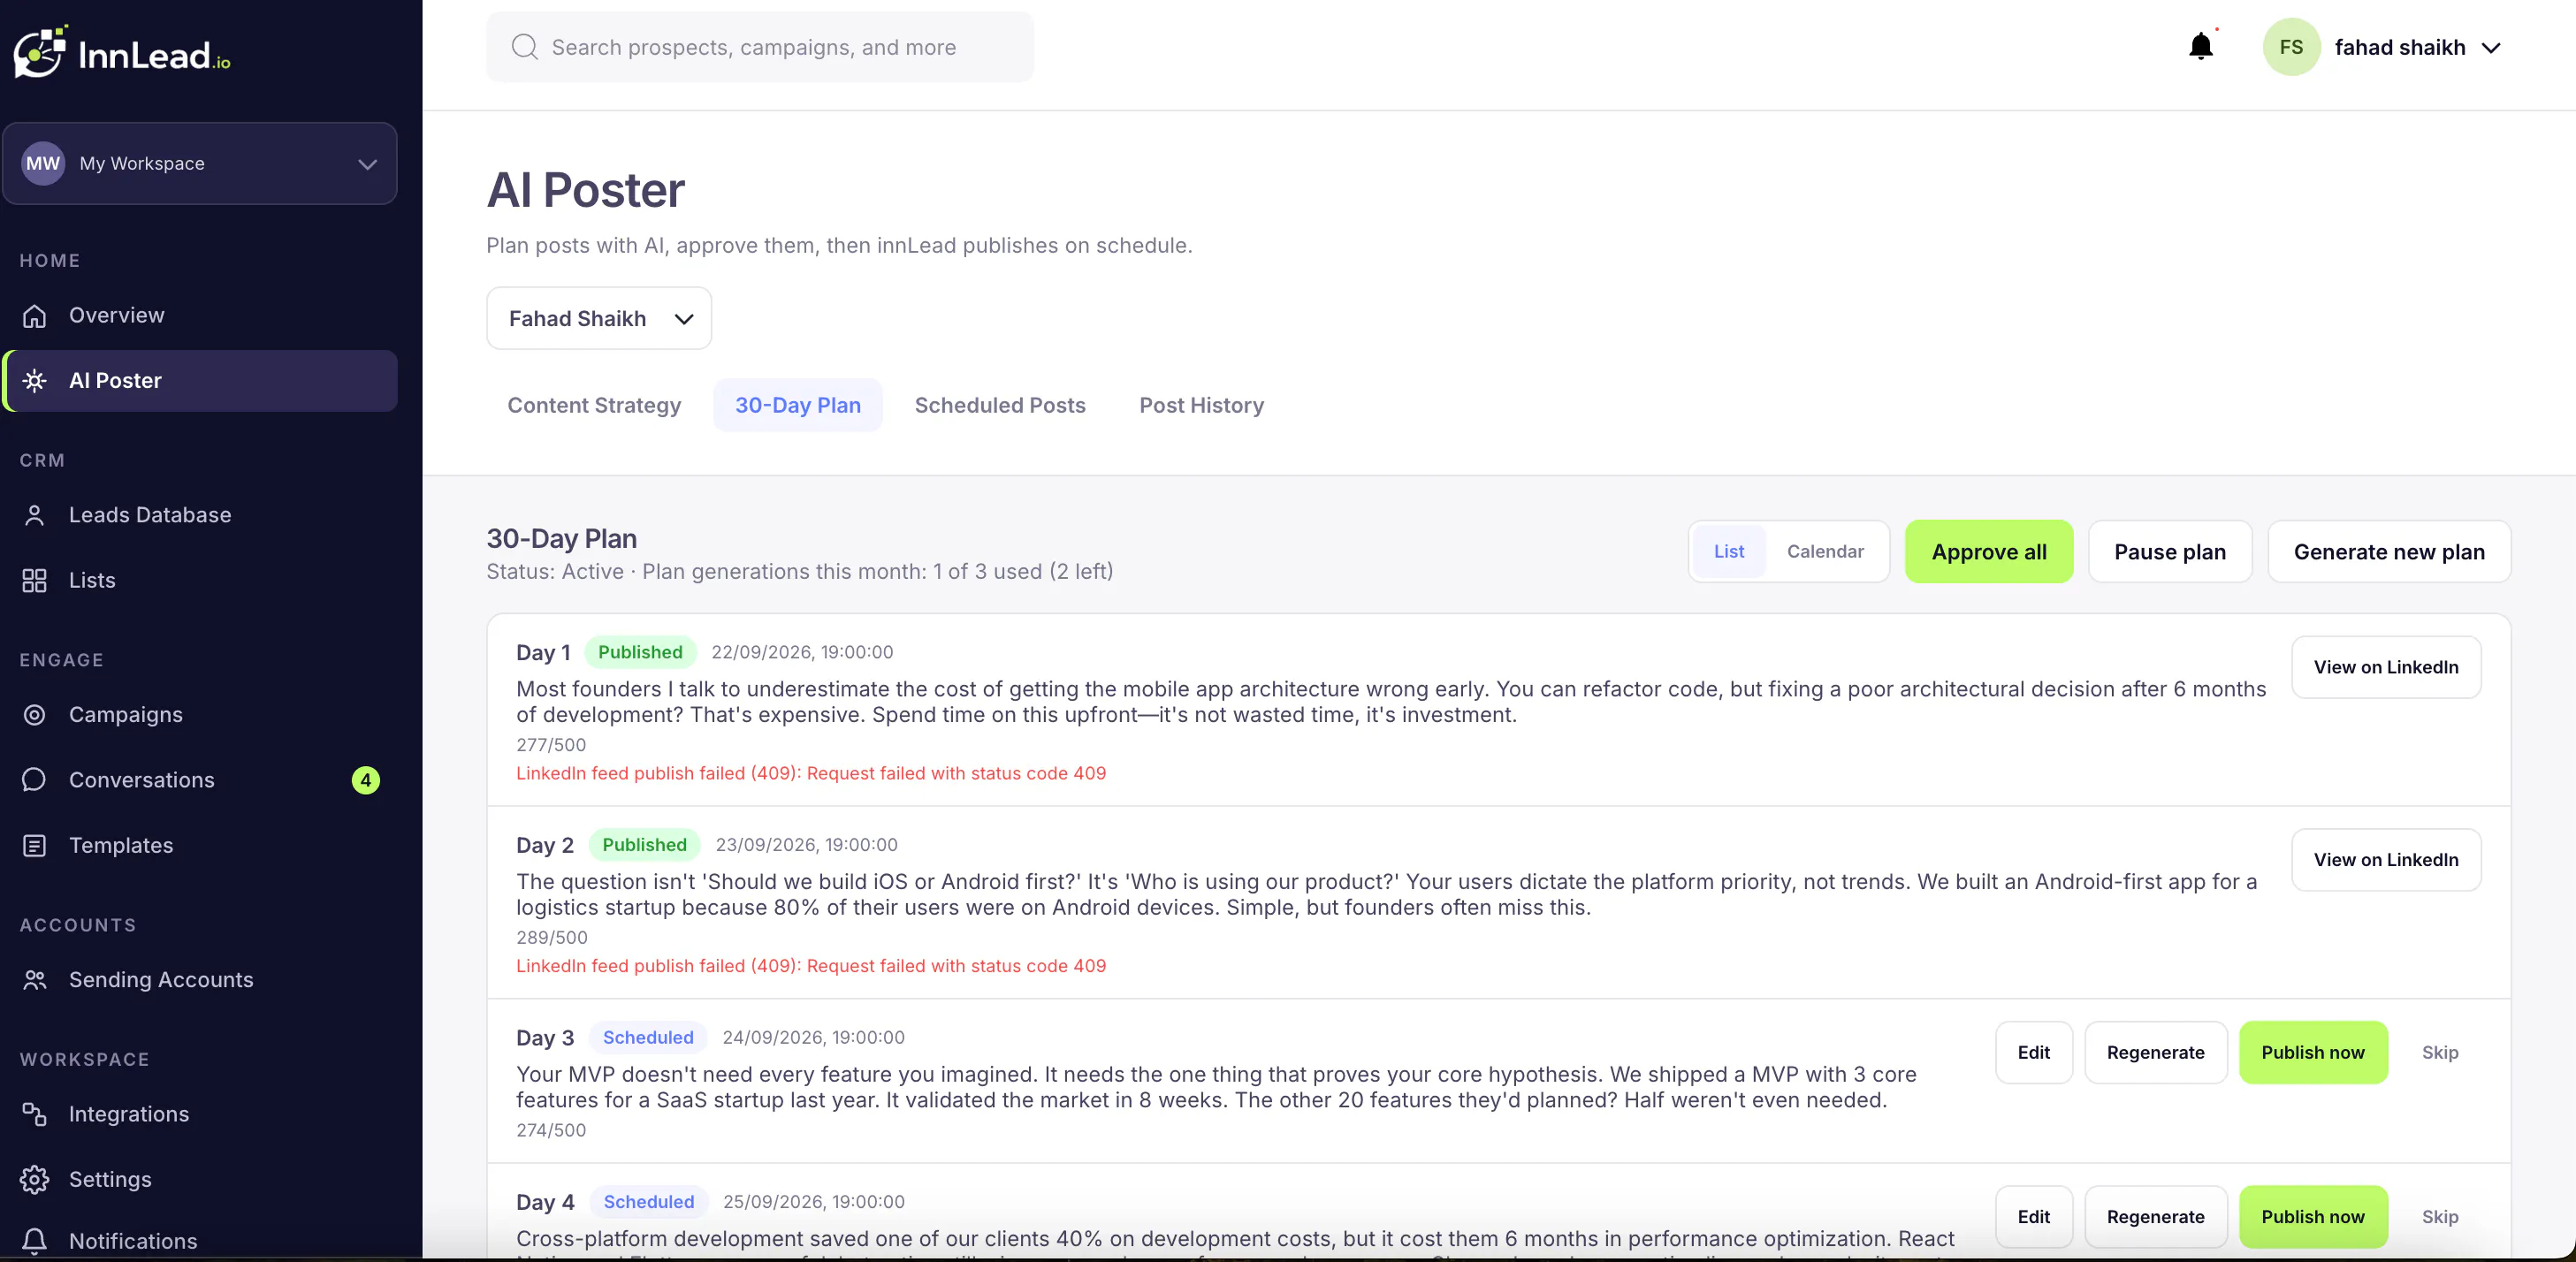
Task: Click the FS user avatar
Action: click(2291, 47)
